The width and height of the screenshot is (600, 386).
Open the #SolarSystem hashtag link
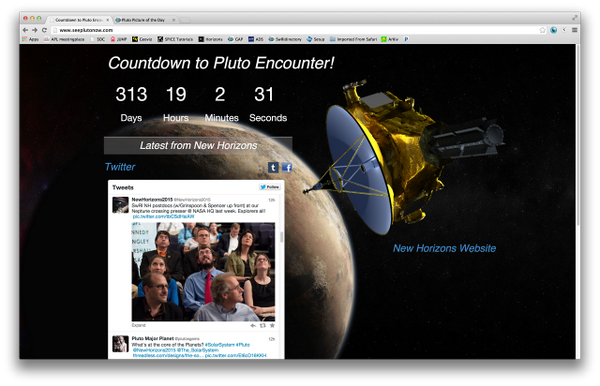point(219,345)
